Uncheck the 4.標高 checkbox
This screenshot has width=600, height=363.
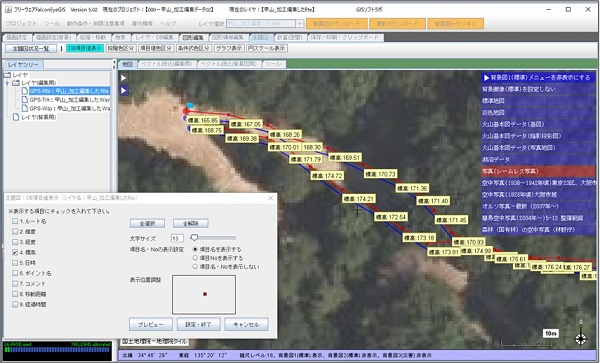pos(15,252)
